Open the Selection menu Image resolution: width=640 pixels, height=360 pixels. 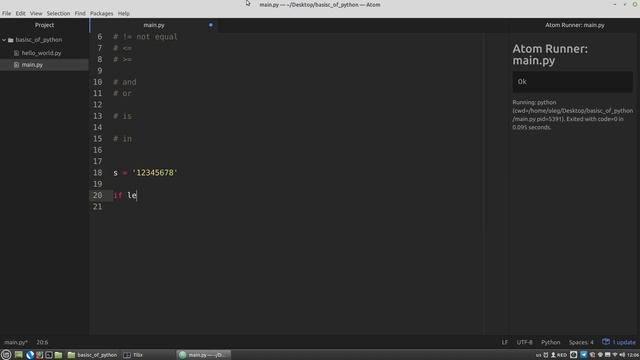(x=58, y=13)
